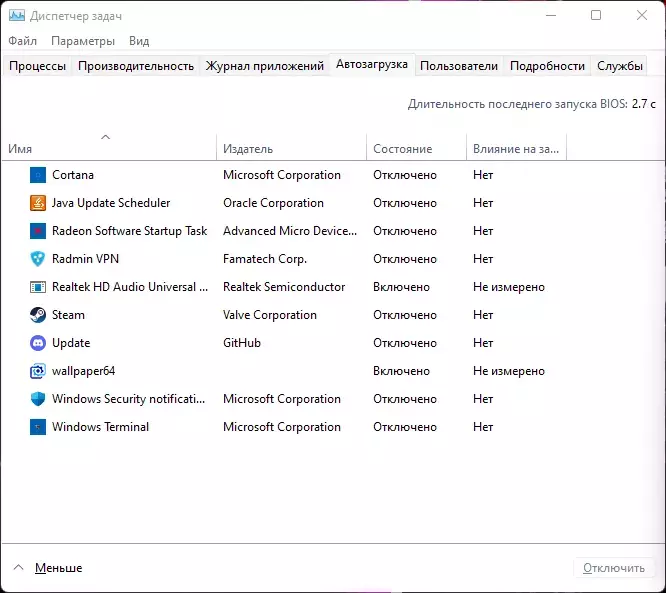Switch to the Процессы tab
The image size is (666, 593).
pos(37,66)
